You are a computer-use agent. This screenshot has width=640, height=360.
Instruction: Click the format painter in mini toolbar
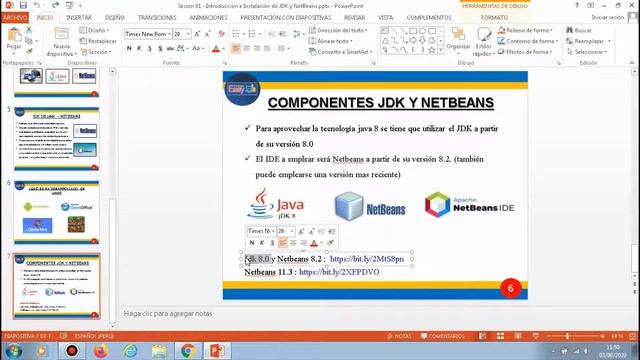tap(330, 243)
